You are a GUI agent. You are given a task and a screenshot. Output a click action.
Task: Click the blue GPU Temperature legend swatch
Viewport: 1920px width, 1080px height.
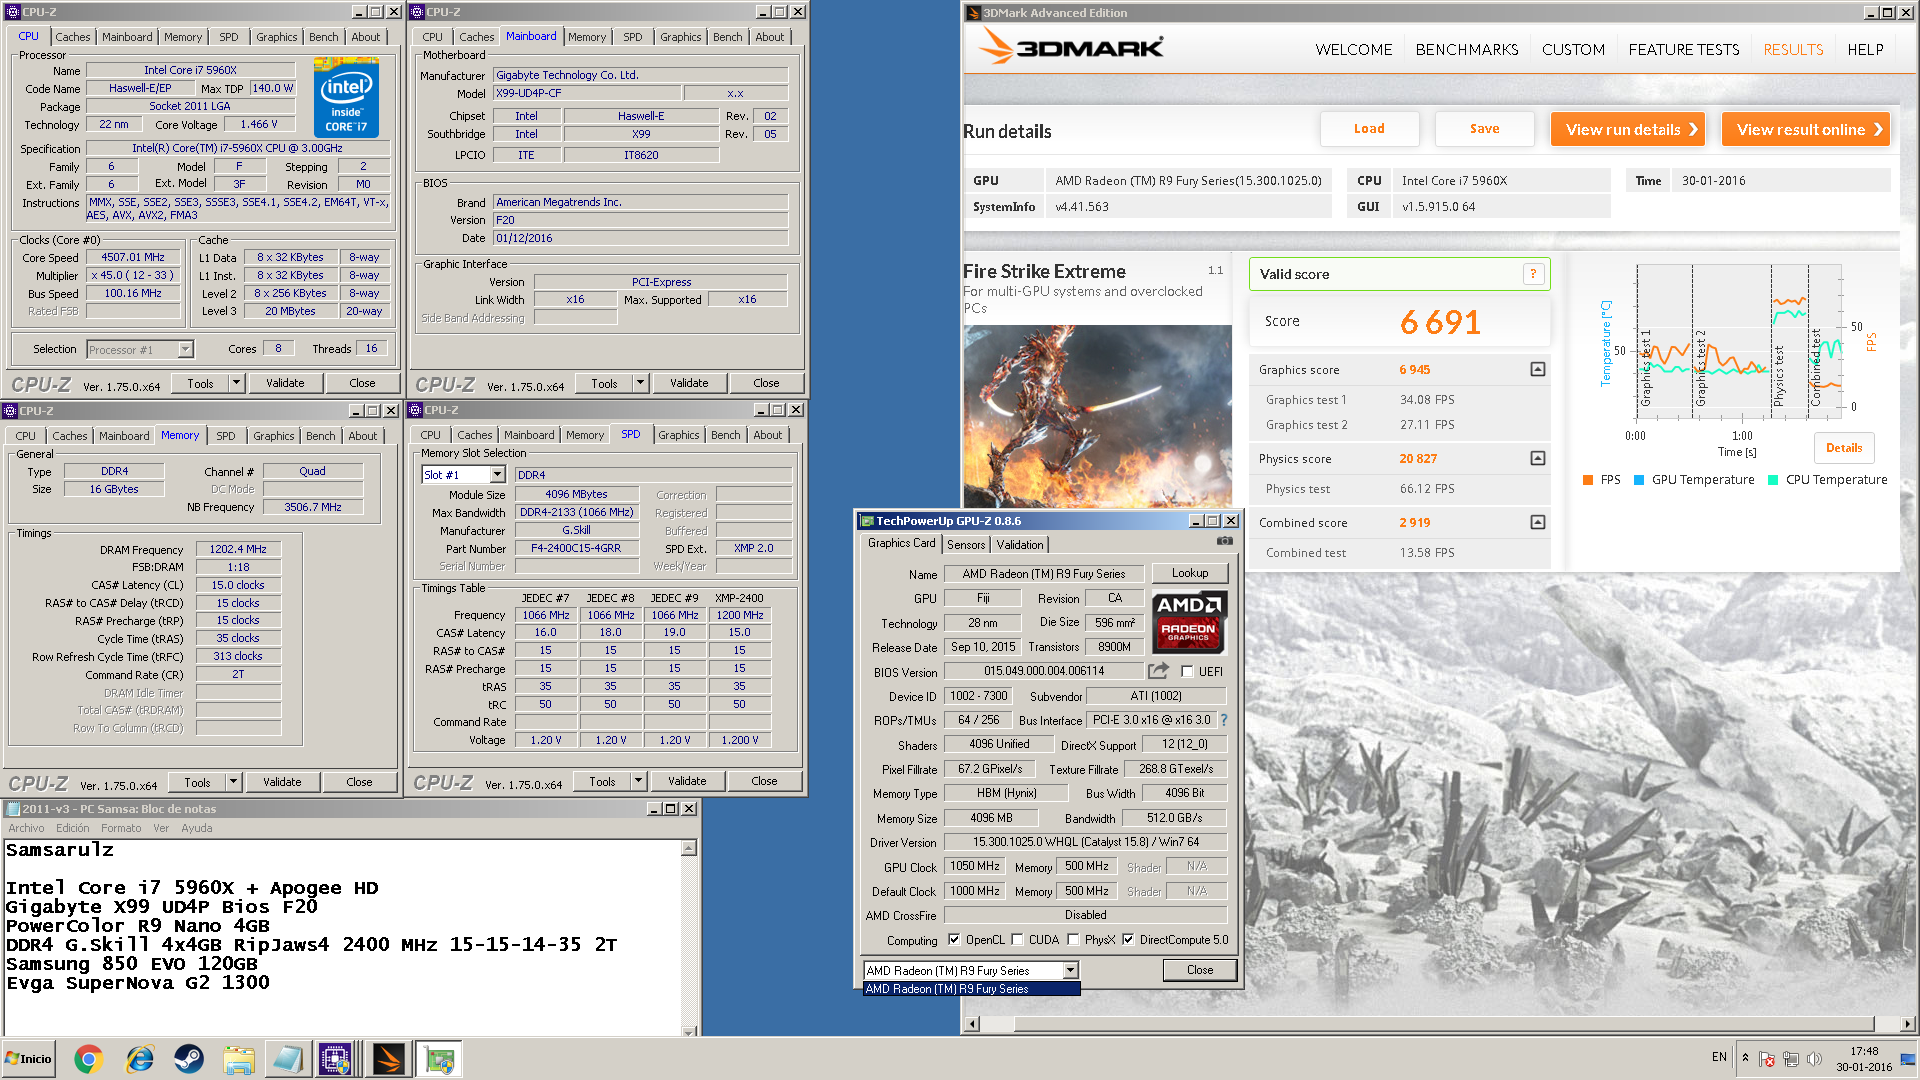point(1639,480)
